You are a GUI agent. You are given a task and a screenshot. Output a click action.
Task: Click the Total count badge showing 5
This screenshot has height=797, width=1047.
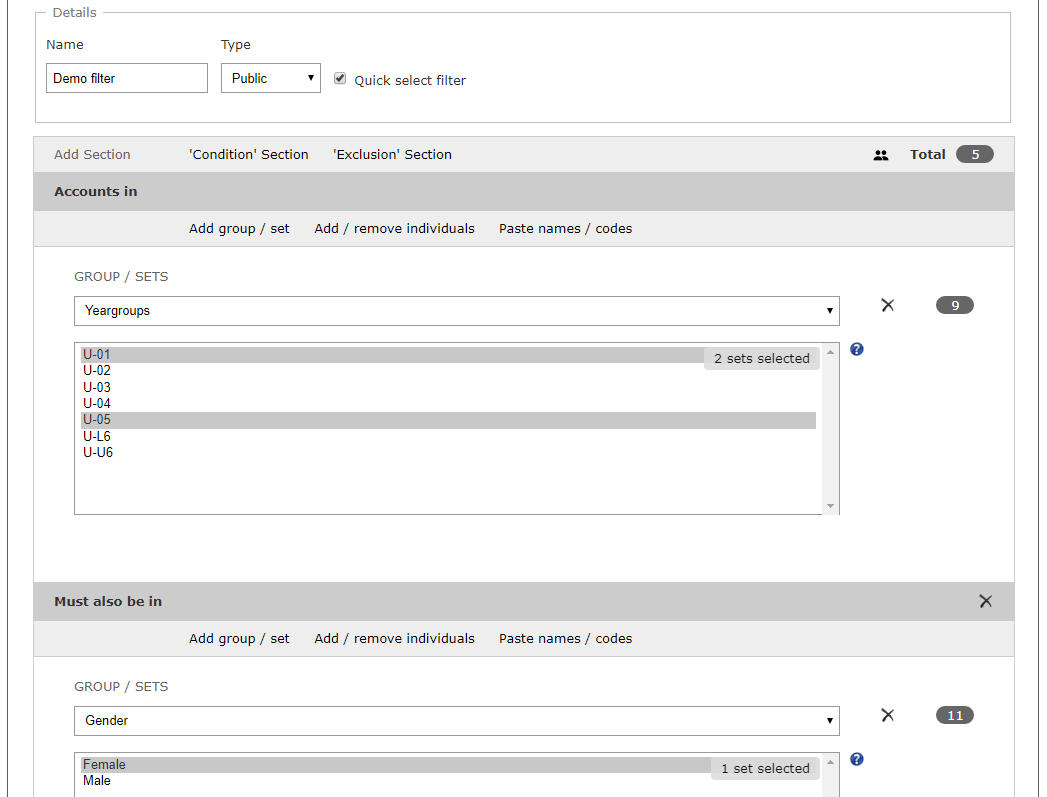(x=975, y=154)
